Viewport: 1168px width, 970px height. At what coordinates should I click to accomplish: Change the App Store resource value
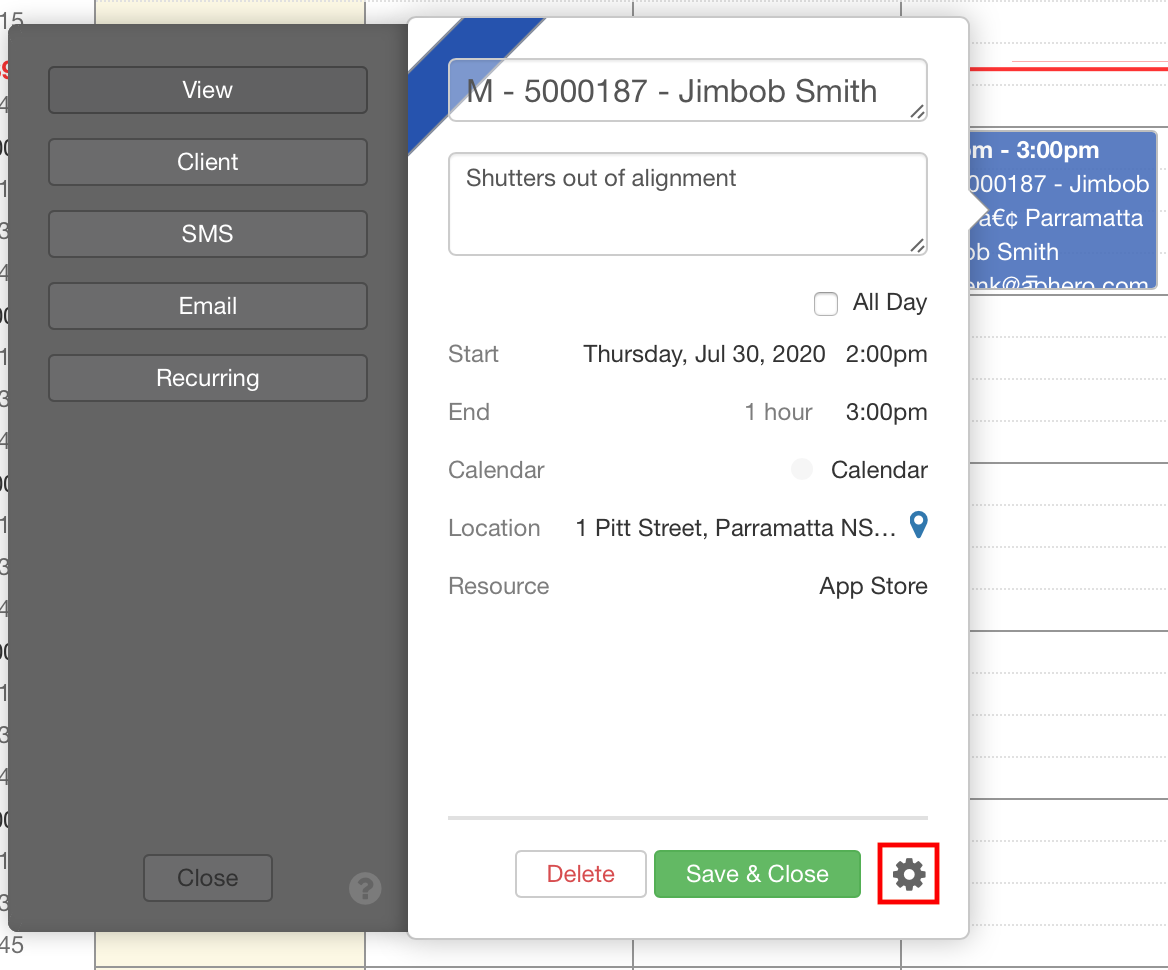(873, 586)
